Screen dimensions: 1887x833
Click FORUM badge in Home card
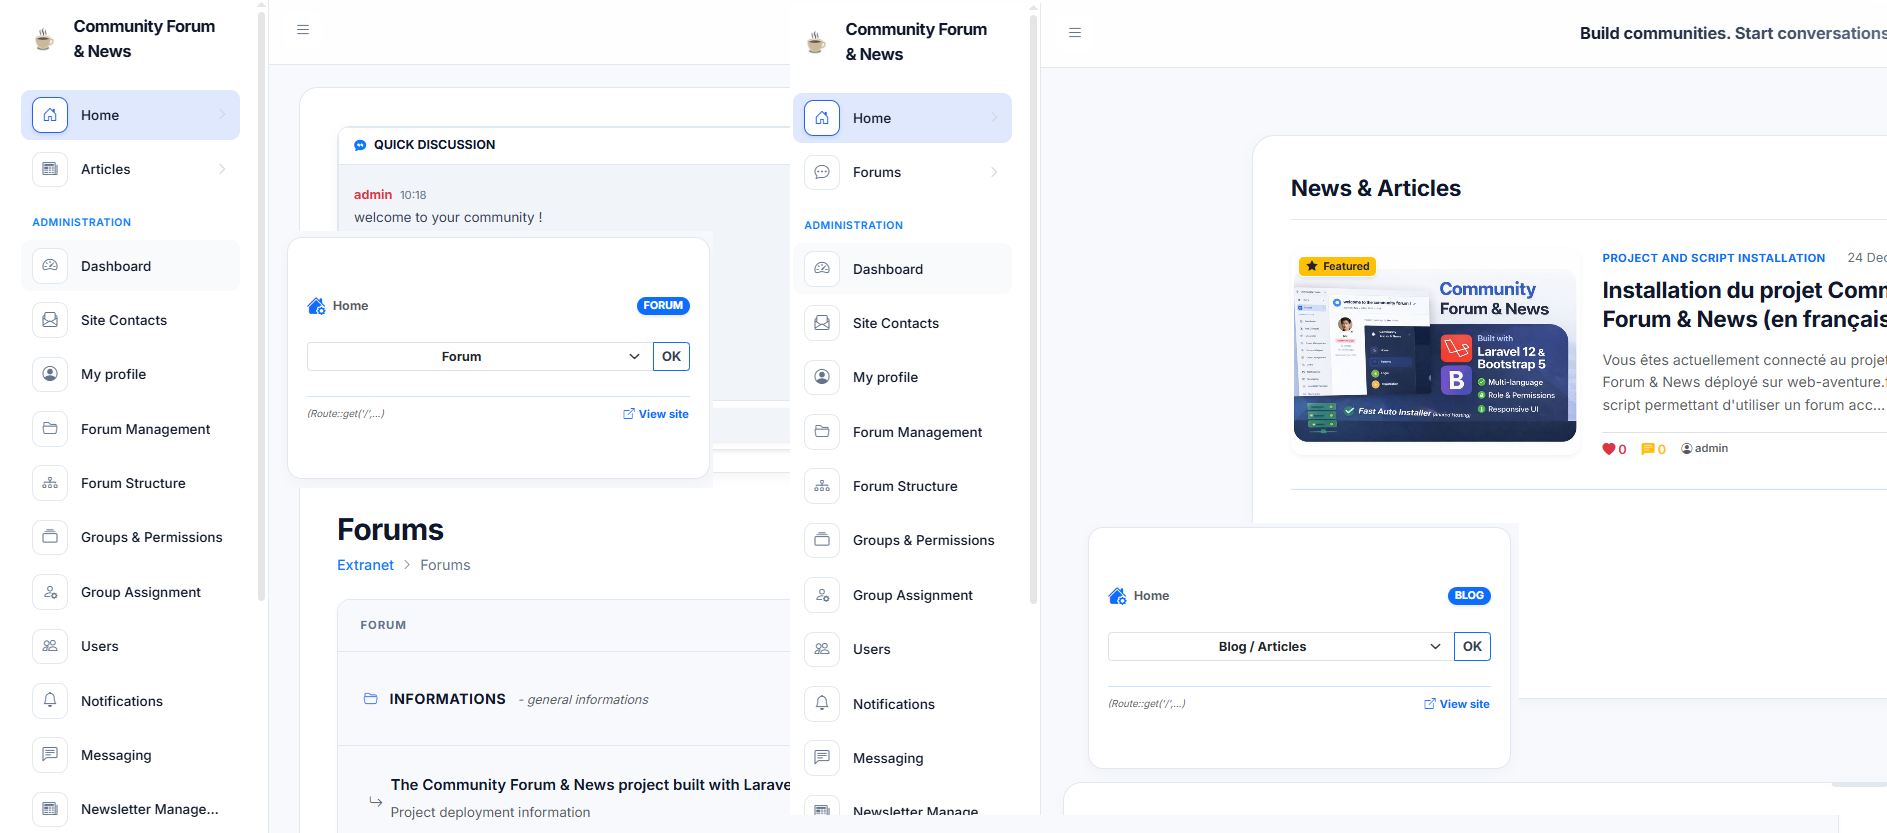[663, 306]
